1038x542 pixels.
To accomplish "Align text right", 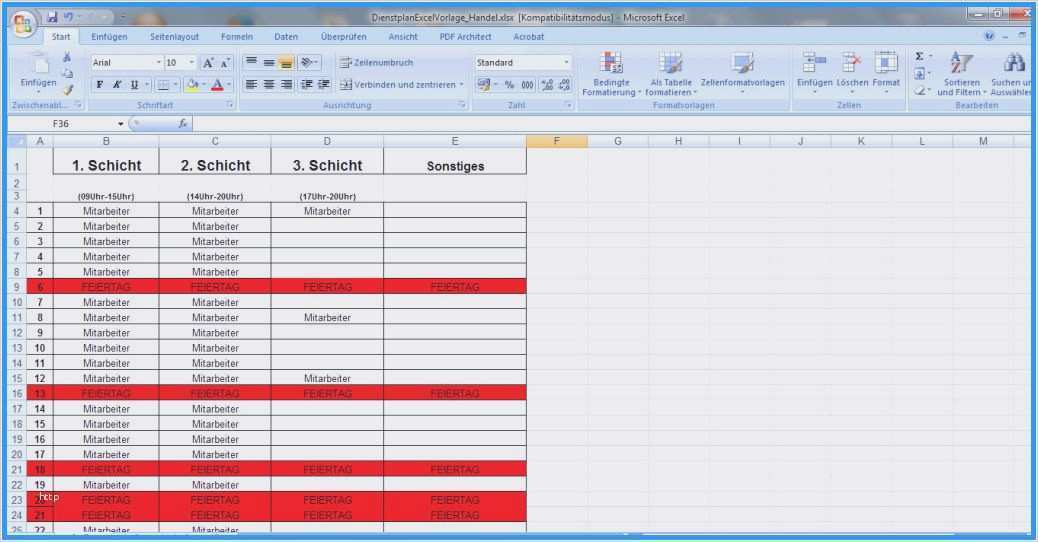I will click(x=286, y=85).
